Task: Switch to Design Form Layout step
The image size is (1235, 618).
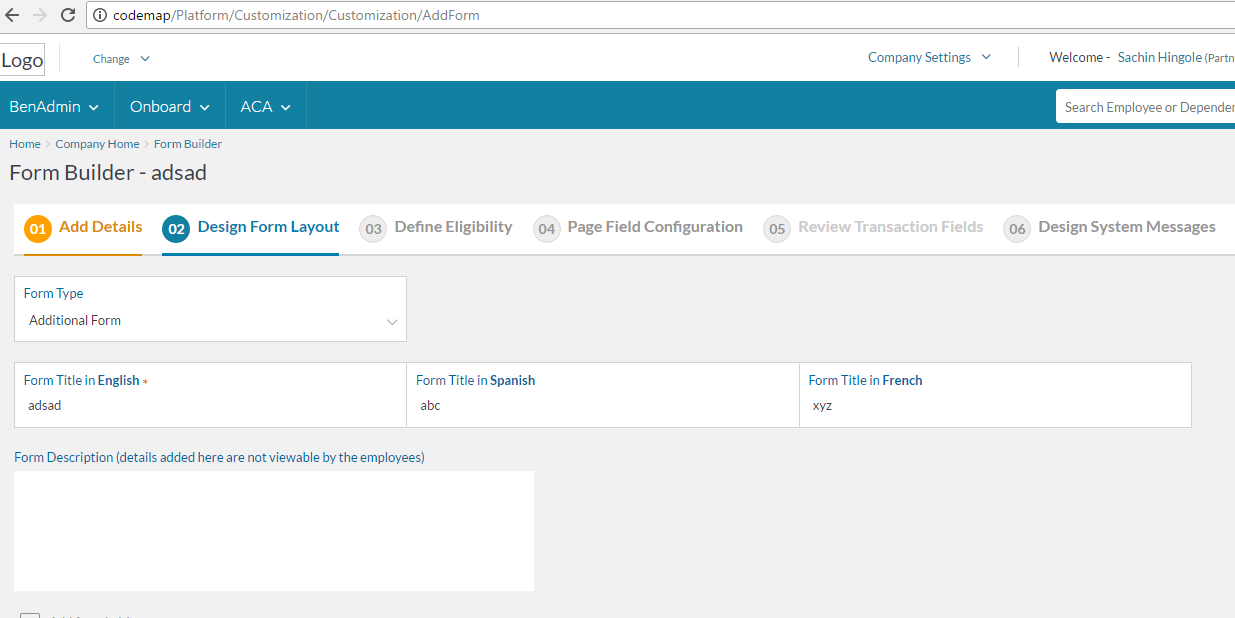Action: (x=268, y=227)
